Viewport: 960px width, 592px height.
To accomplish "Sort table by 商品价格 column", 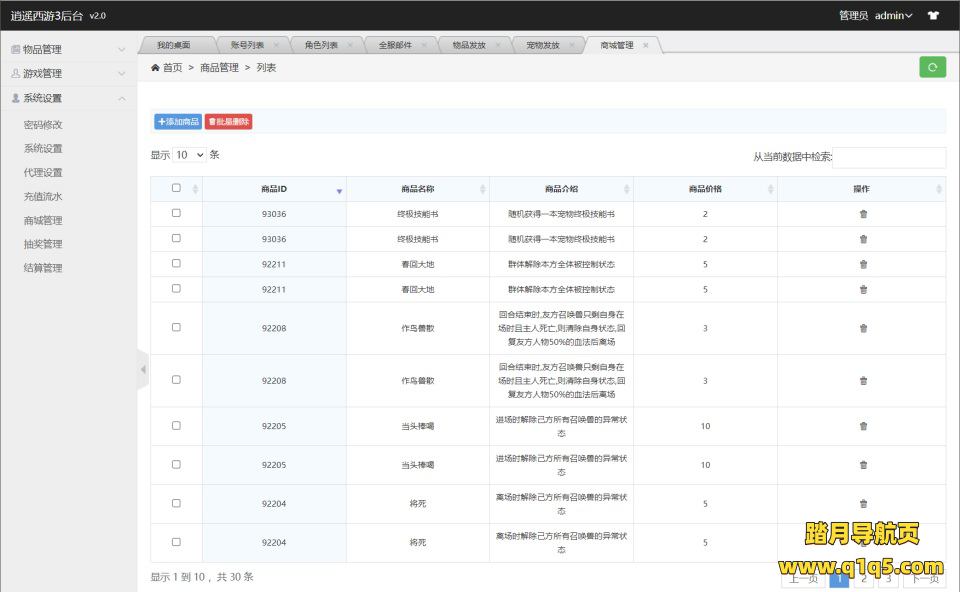I will pyautogui.click(x=705, y=189).
